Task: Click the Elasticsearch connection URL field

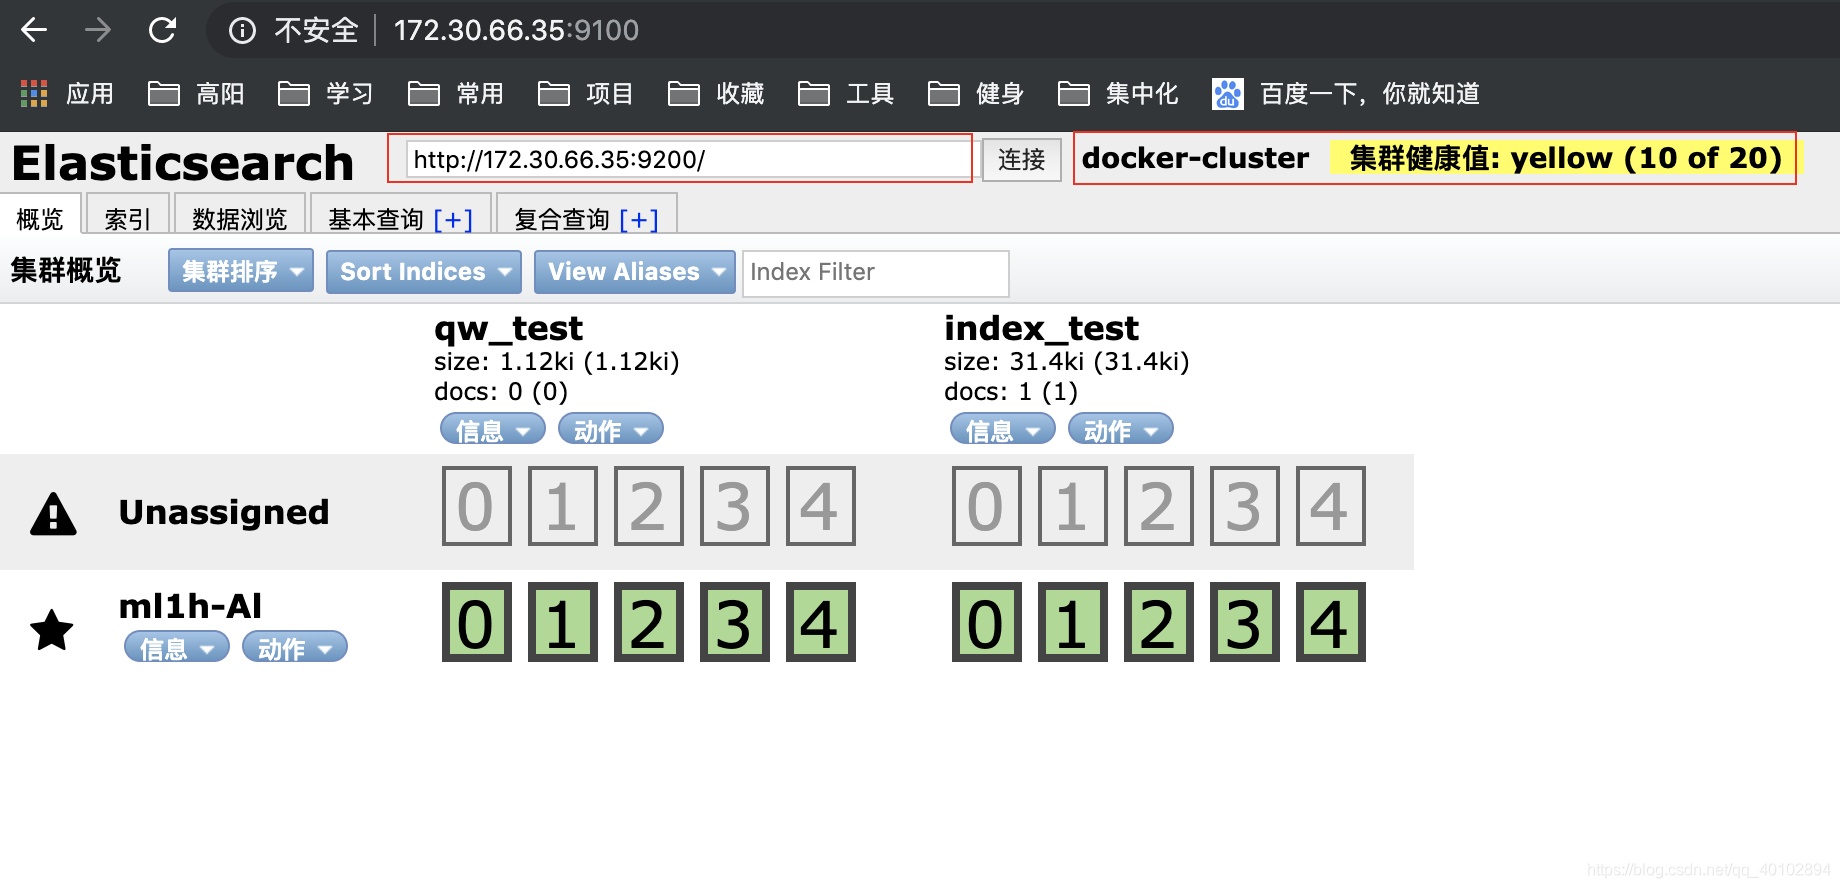Action: click(x=688, y=160)
